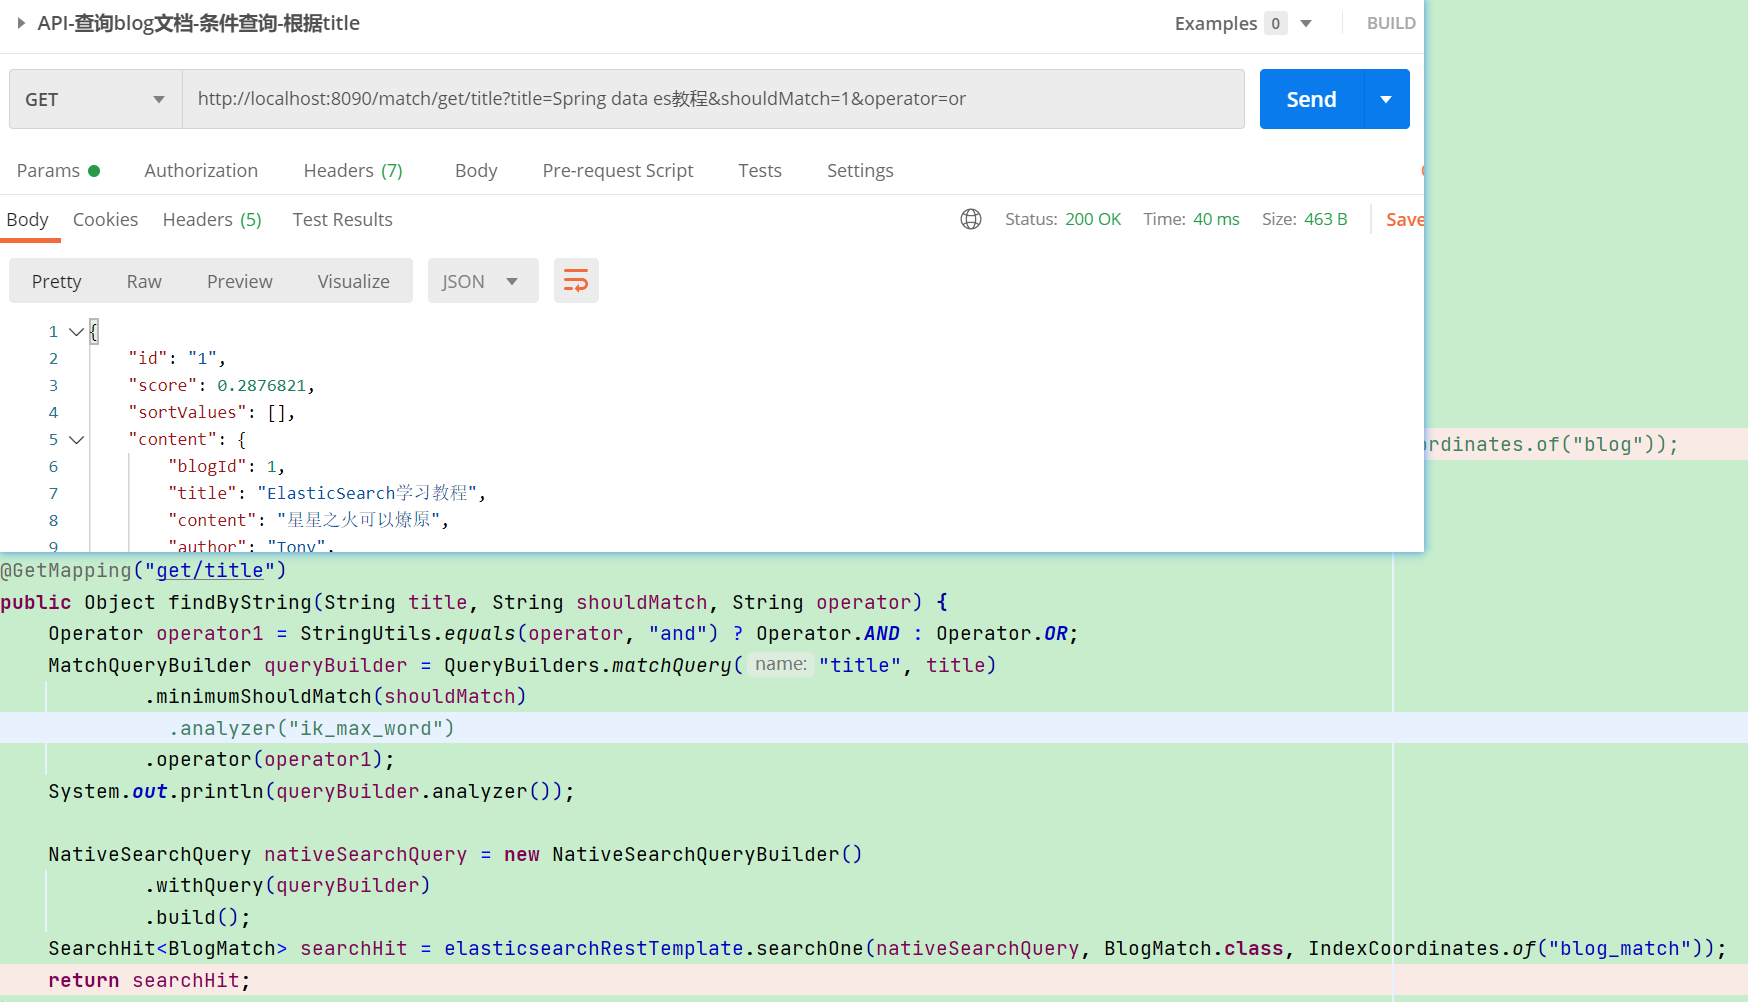View the Cookies tab of the response
Screen dimensions: 1748x1002
pyautogui.click(x=105, y=219)
